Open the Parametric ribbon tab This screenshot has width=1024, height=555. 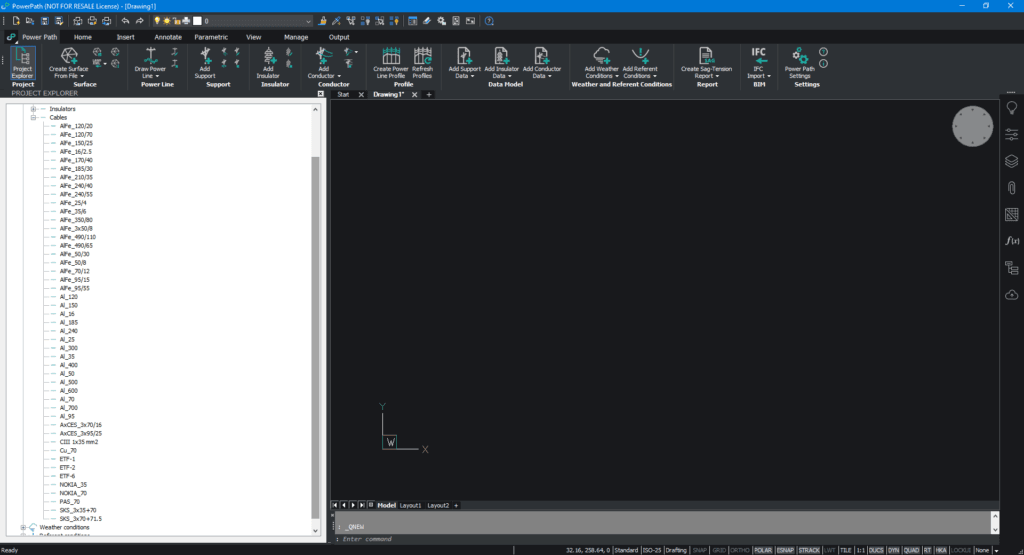pyautogui.click(x=211, y=37)
